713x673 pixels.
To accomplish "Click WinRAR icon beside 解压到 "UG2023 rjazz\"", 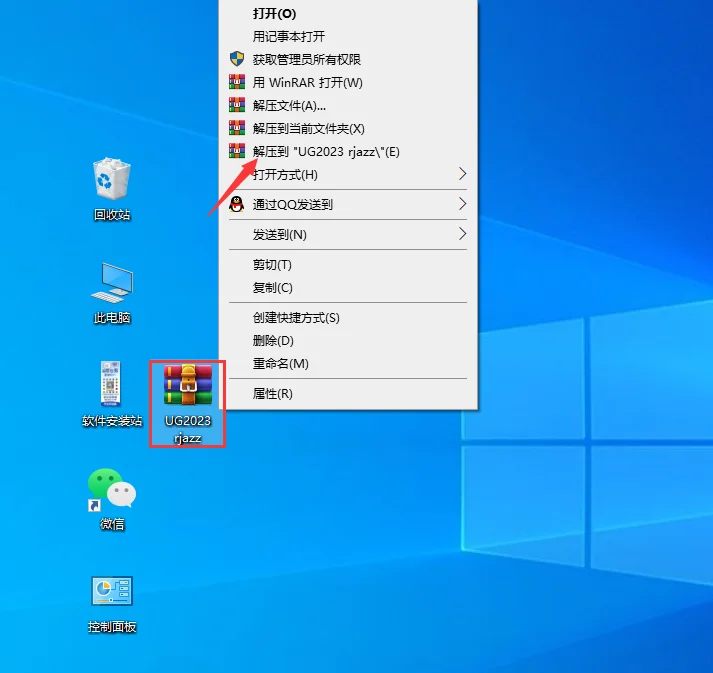I will [236, 151].
